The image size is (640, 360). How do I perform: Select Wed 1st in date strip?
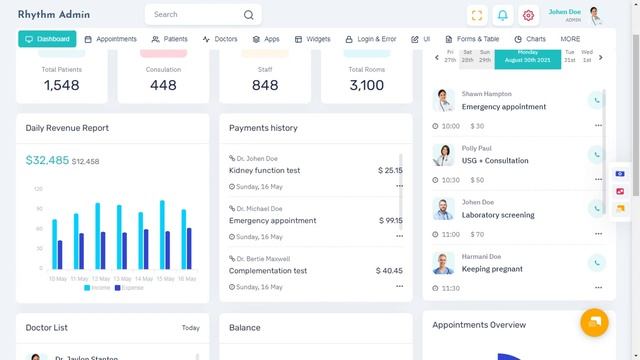587,56
